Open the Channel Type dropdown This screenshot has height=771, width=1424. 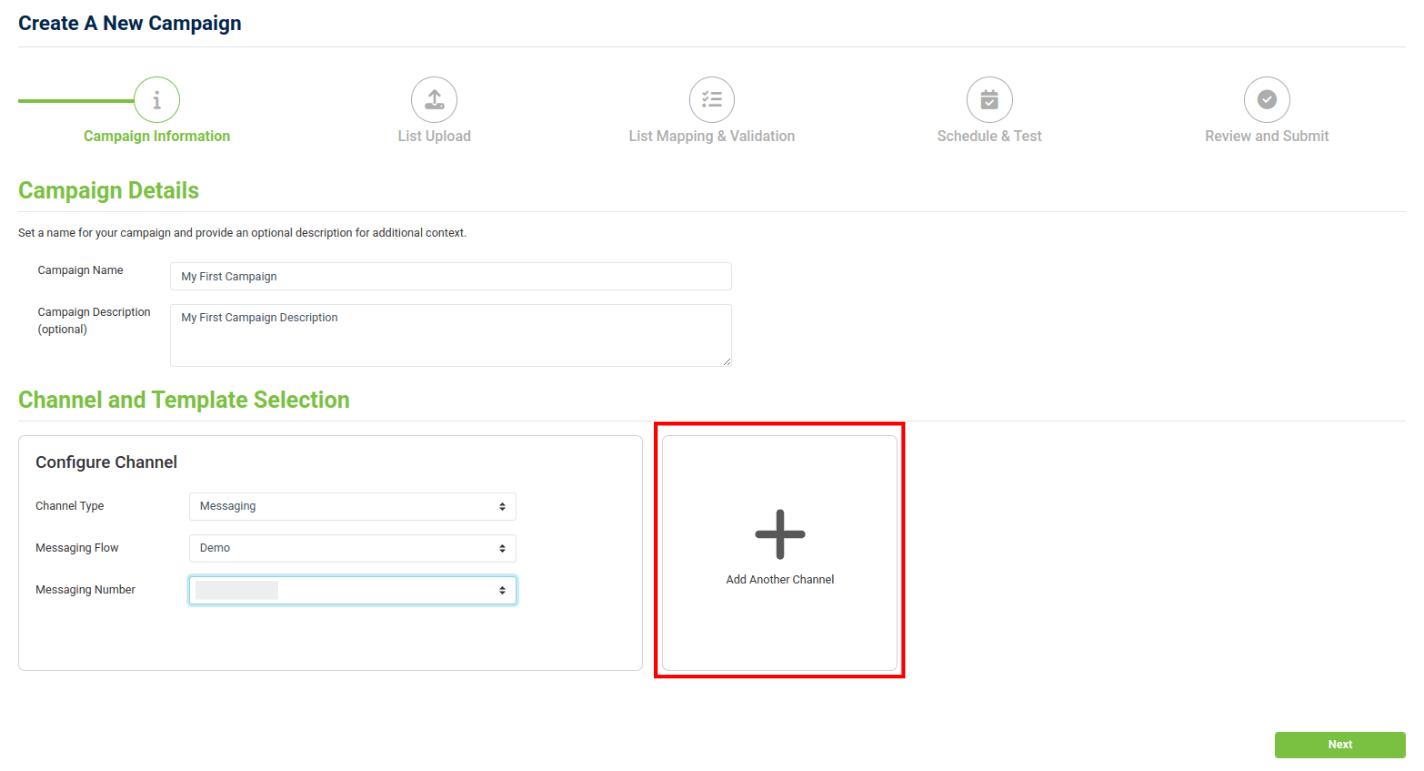(352, 507)
